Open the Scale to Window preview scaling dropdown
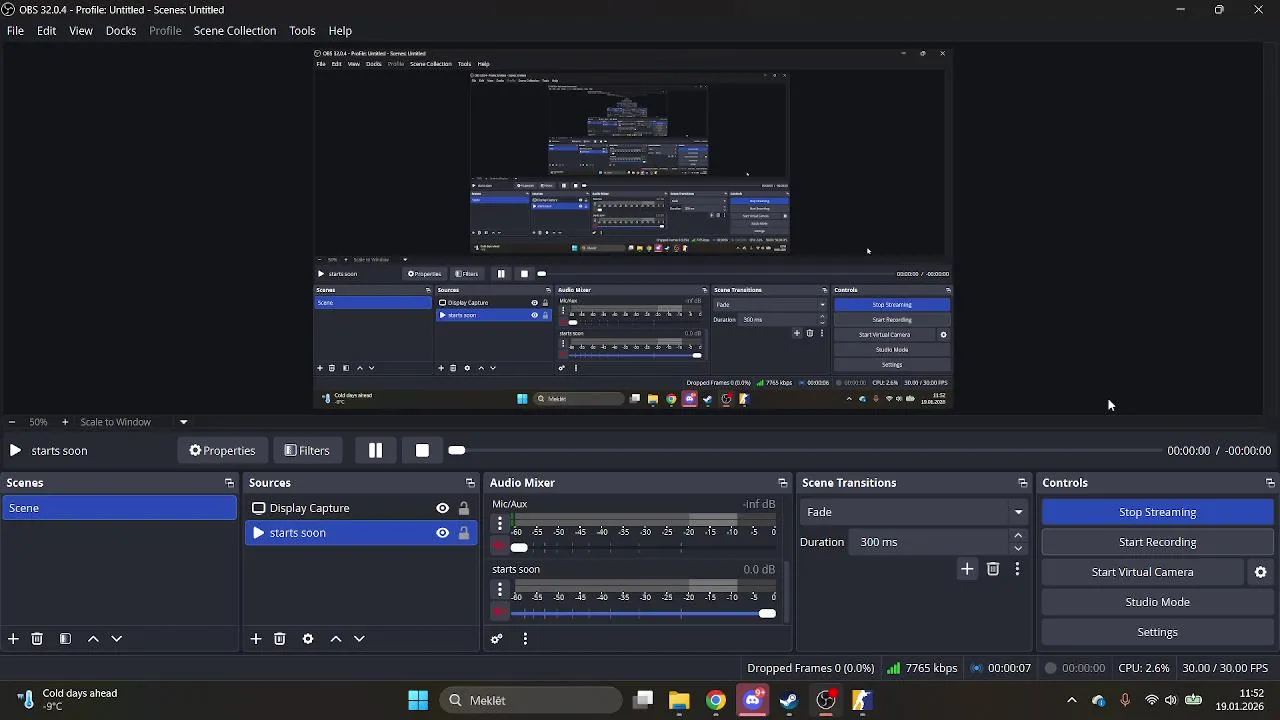 pyautogui.click(x=134, y=422)
